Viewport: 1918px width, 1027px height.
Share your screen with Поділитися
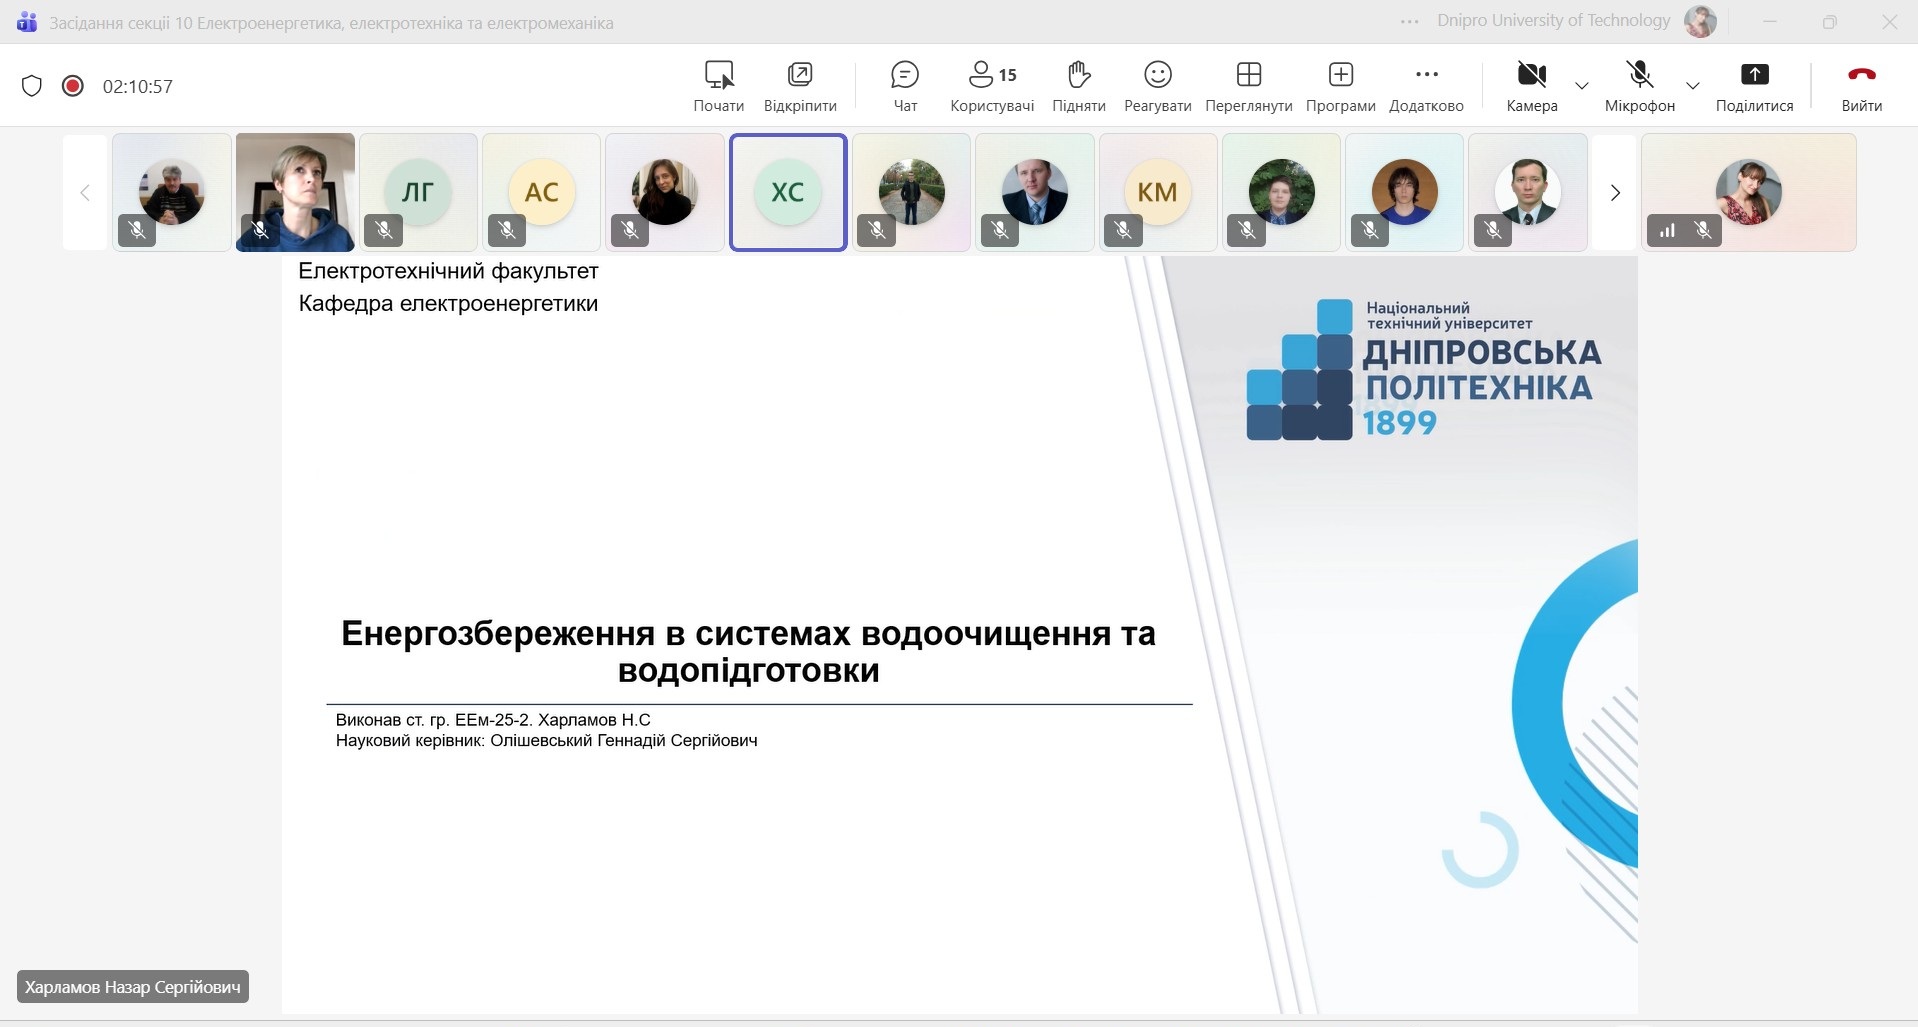pos(1754,86)
